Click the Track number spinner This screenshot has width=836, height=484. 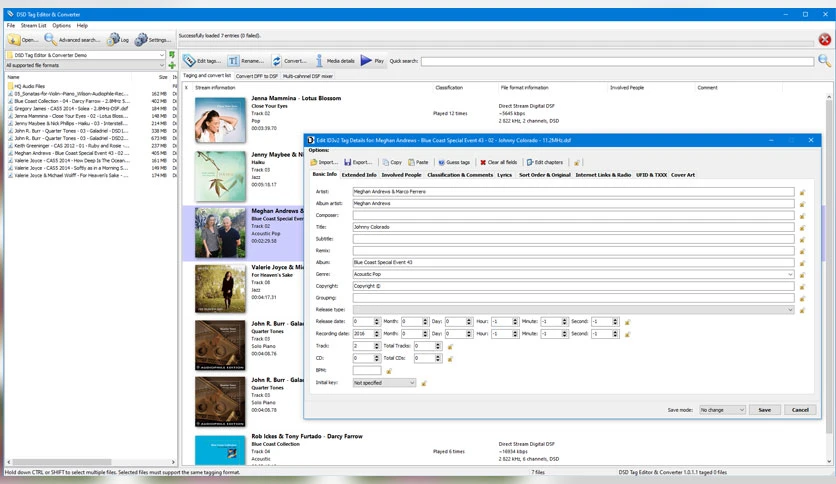(376, 346)
